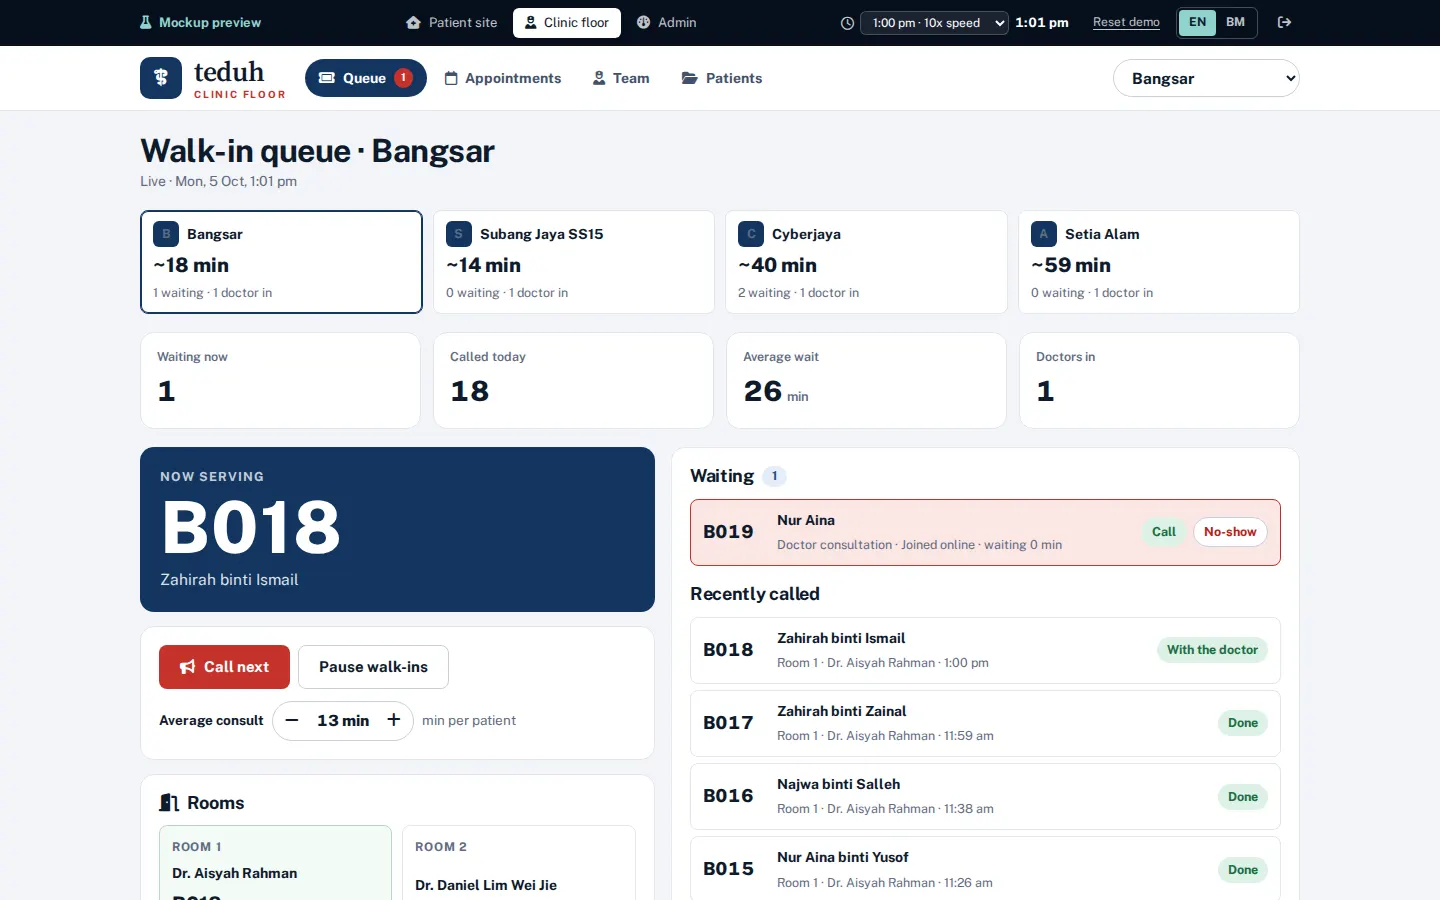
Task: Select the Clinic floor view
Action: tap(567, 23)
